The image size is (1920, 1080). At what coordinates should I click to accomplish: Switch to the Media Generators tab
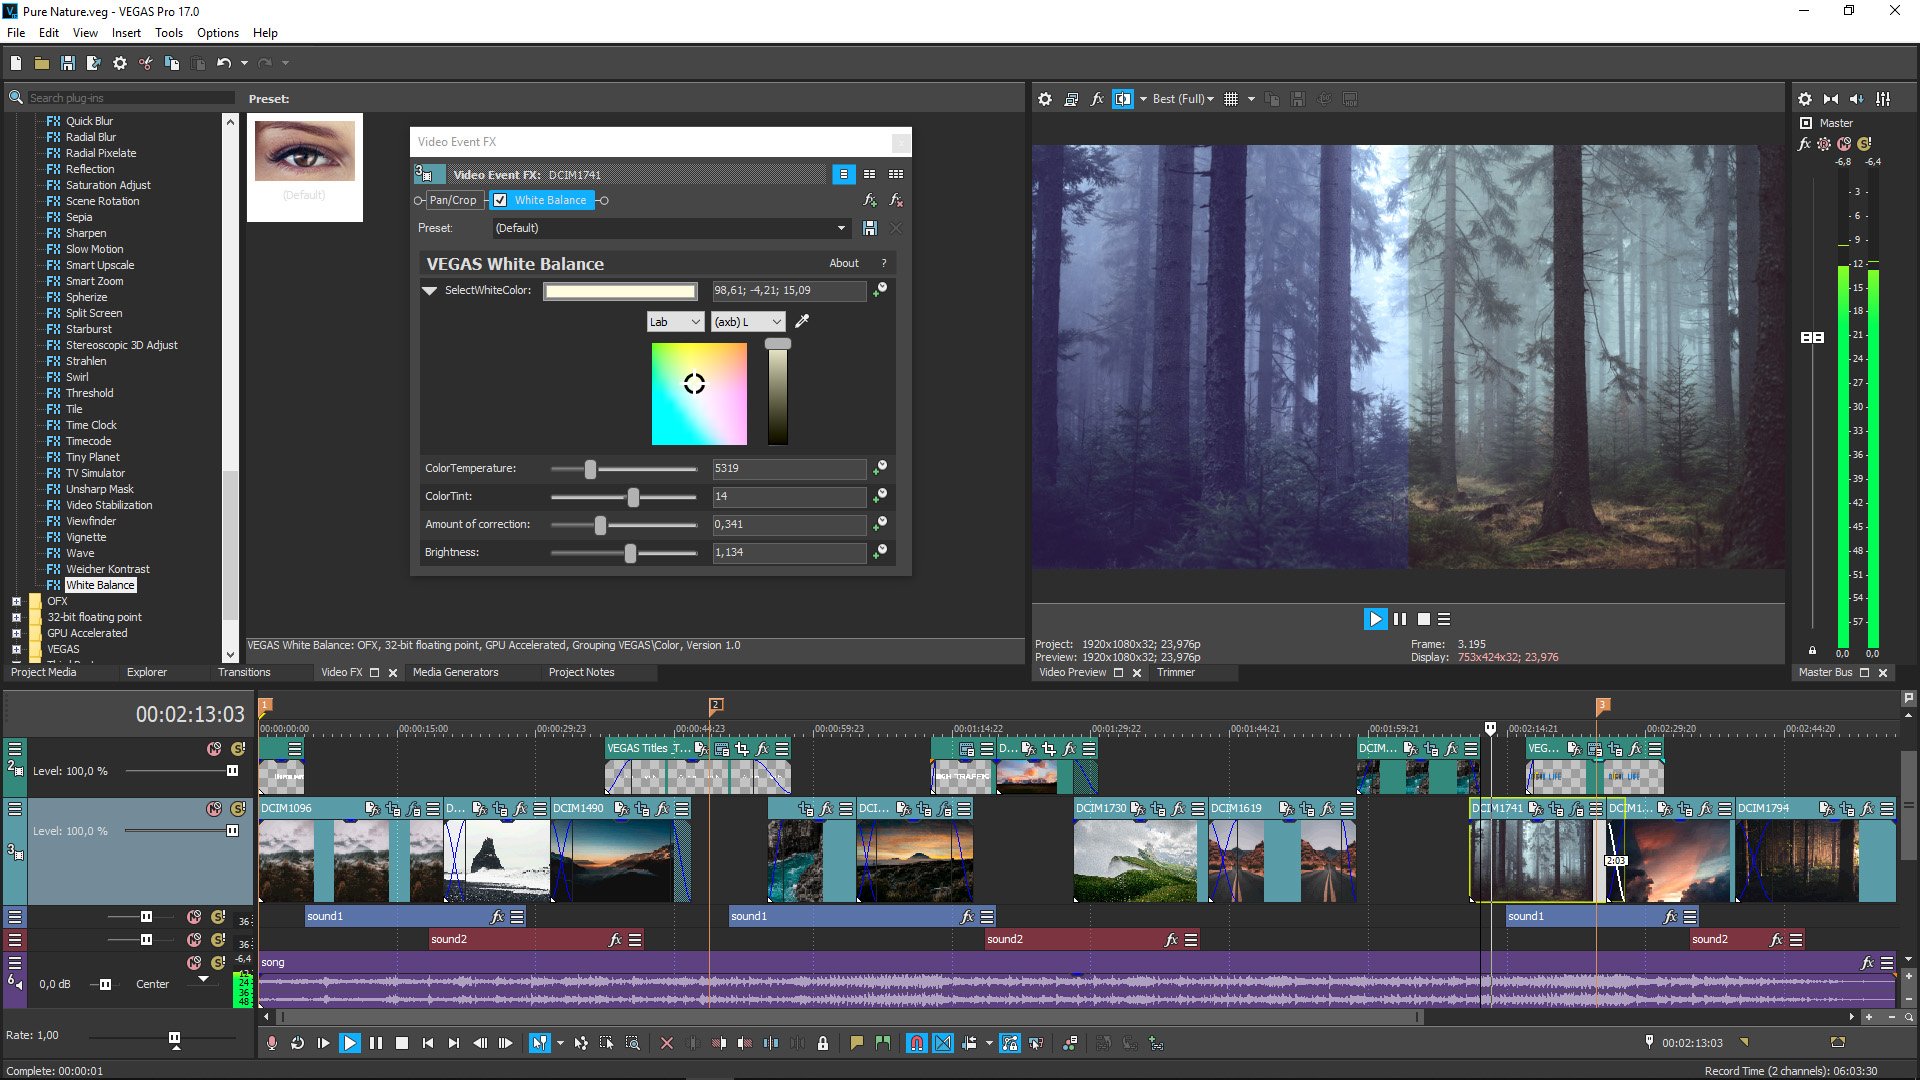[455, 672]
